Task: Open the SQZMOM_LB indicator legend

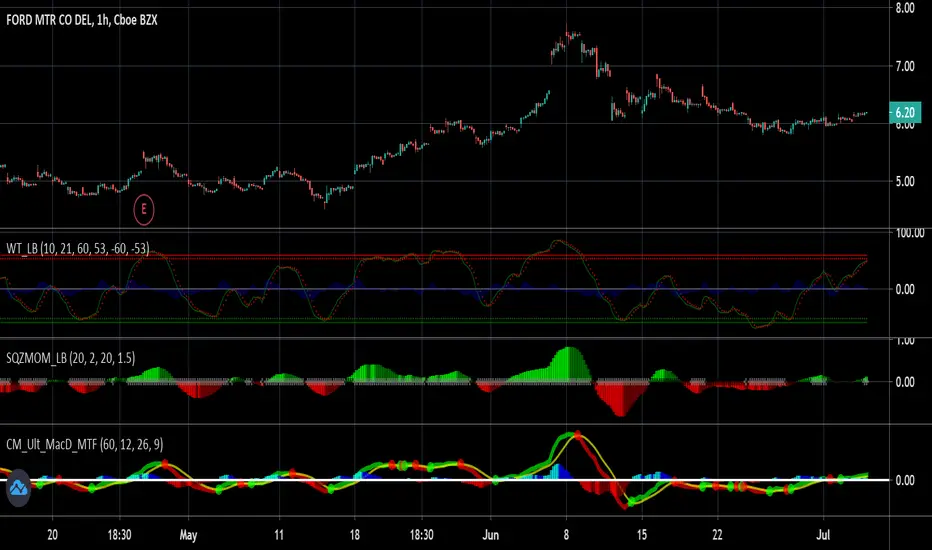Action: click(71, 358)
